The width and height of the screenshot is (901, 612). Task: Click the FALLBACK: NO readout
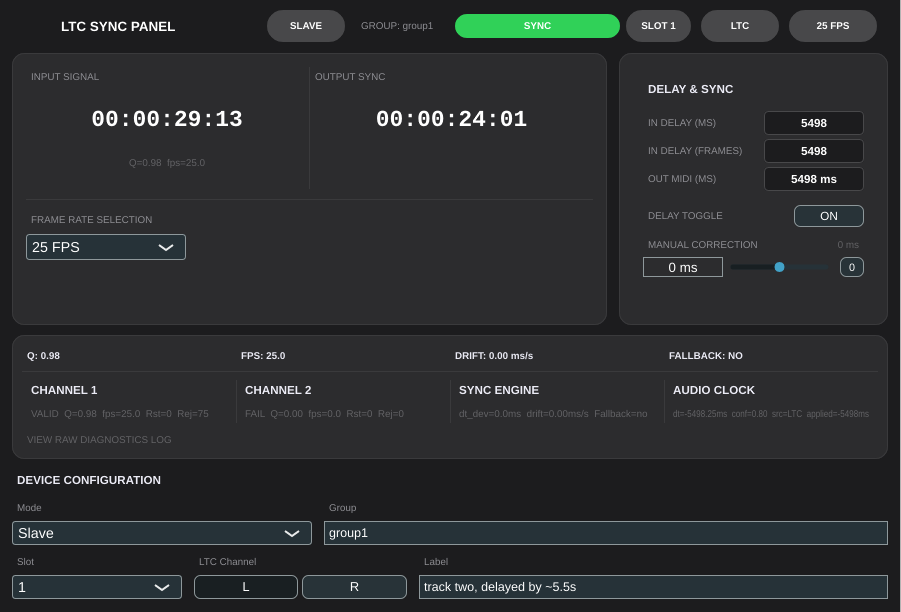pyautogui.click(x=706, y=356)
